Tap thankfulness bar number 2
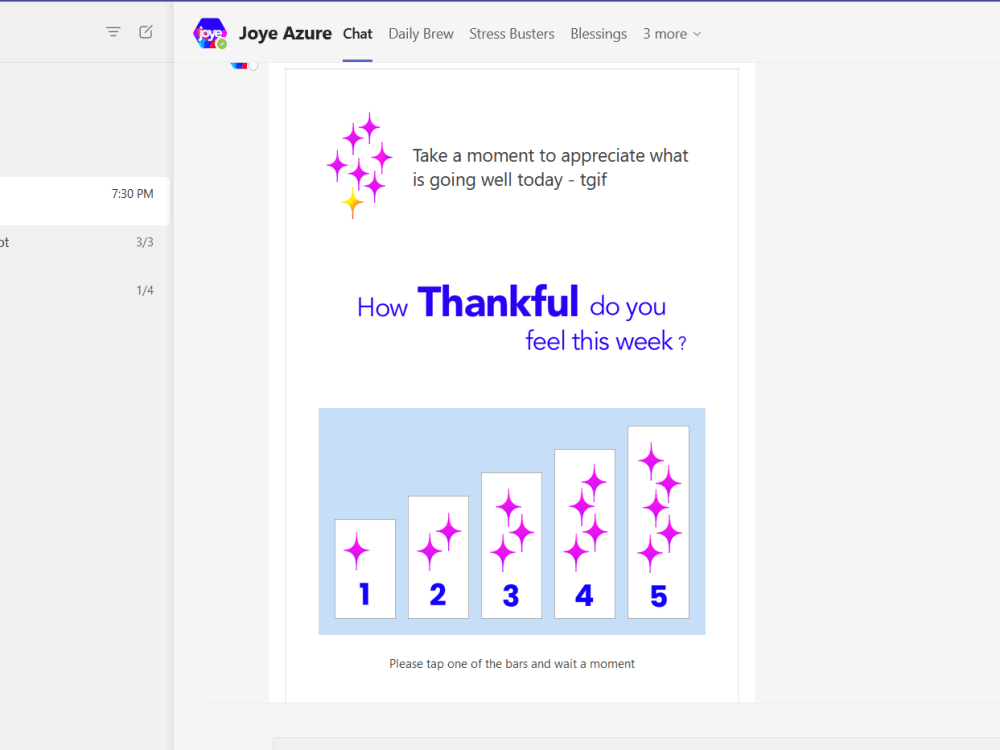This screenshot has width=1000, height=750. pyautogui.click(x=438, y=557)
